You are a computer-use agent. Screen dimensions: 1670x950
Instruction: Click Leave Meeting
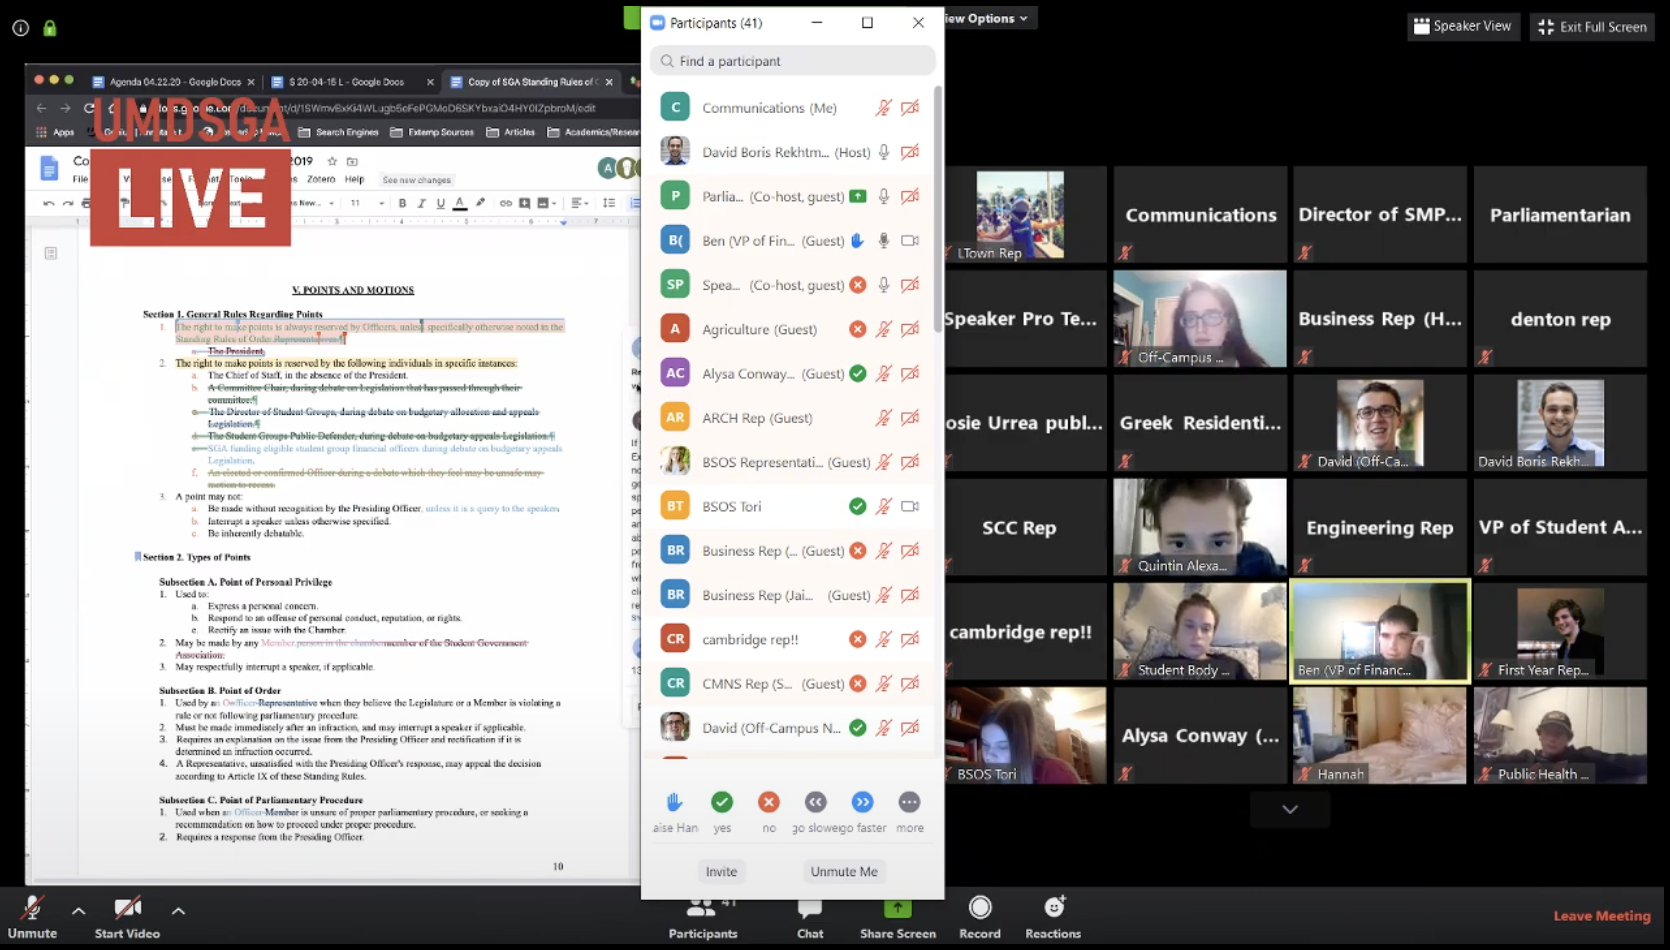pos(1601,915)
